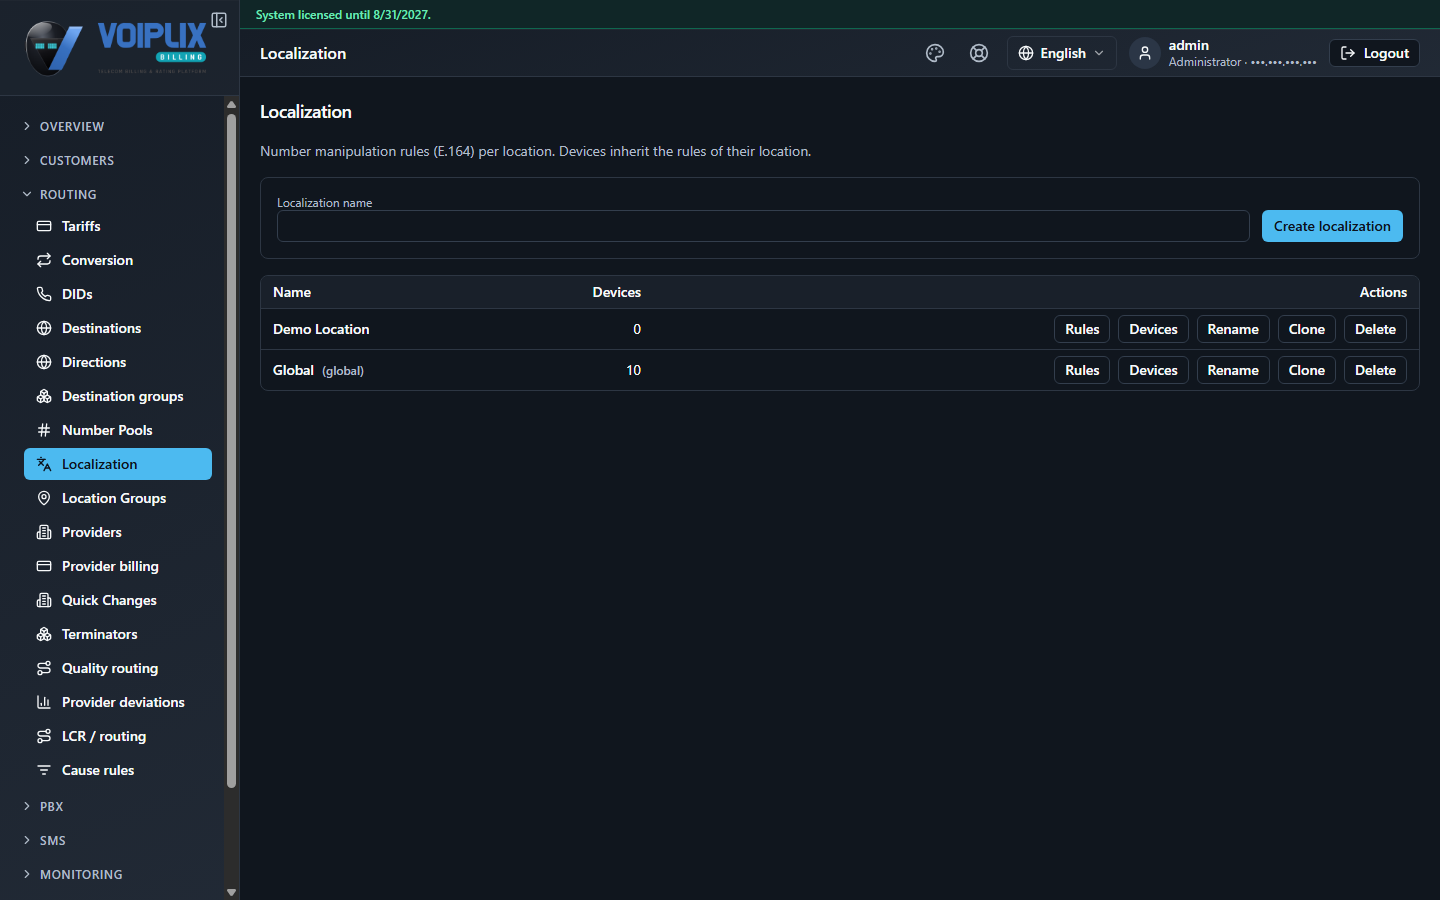Clone the Global localization
1440x900 pixels.
tap(1306, 370)
